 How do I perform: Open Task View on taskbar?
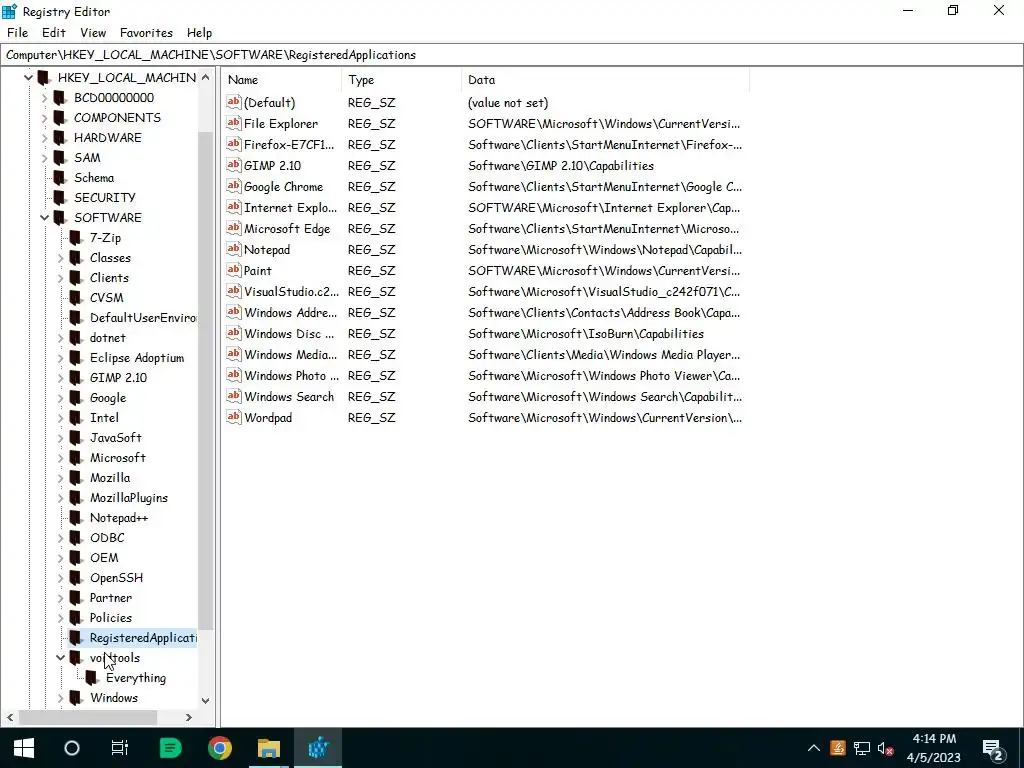tap(120, 748)
